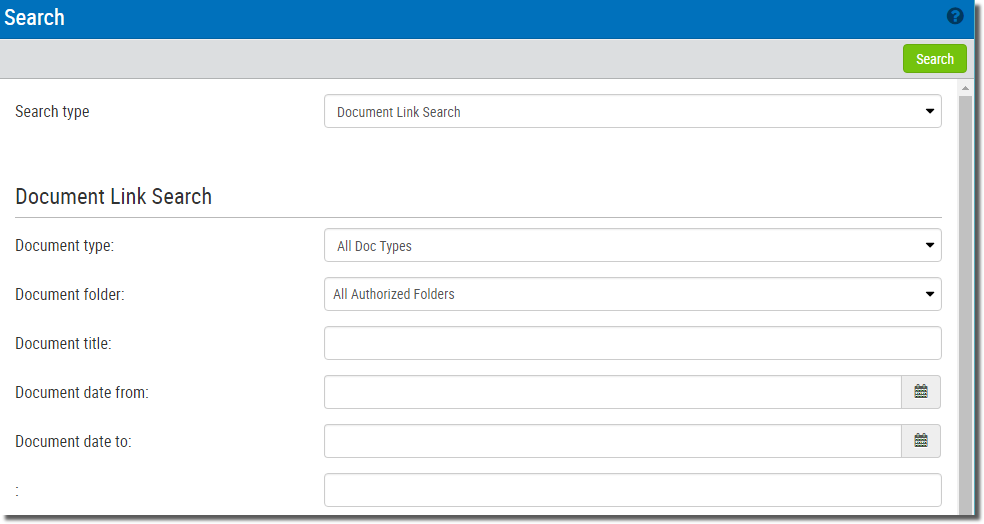Click the green Search button
The image size is (984, 524).
pyautogui.click(x=934, y=59)
